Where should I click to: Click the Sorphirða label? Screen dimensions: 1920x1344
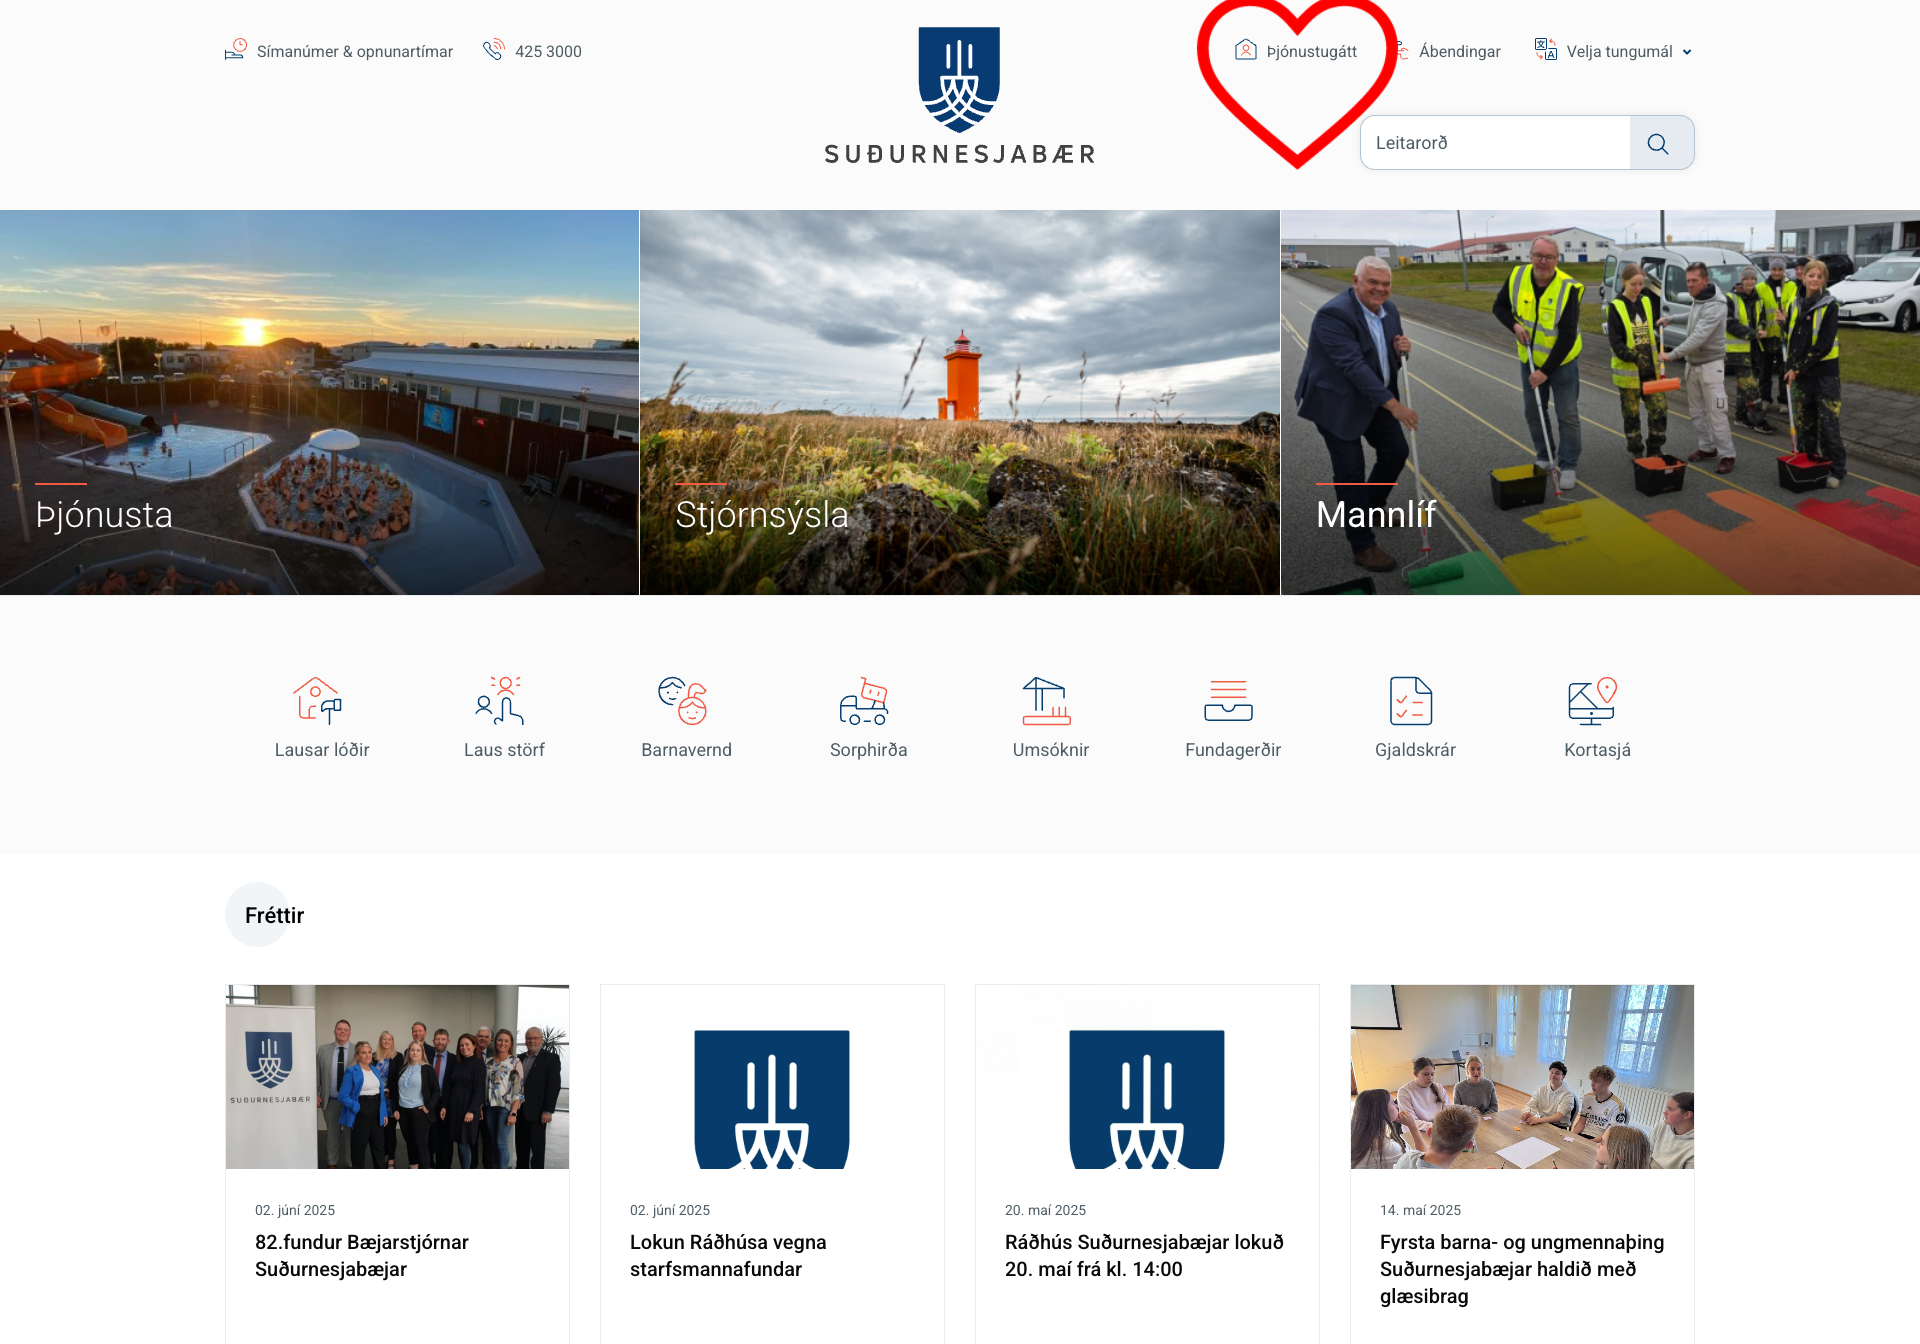(869, 750)
